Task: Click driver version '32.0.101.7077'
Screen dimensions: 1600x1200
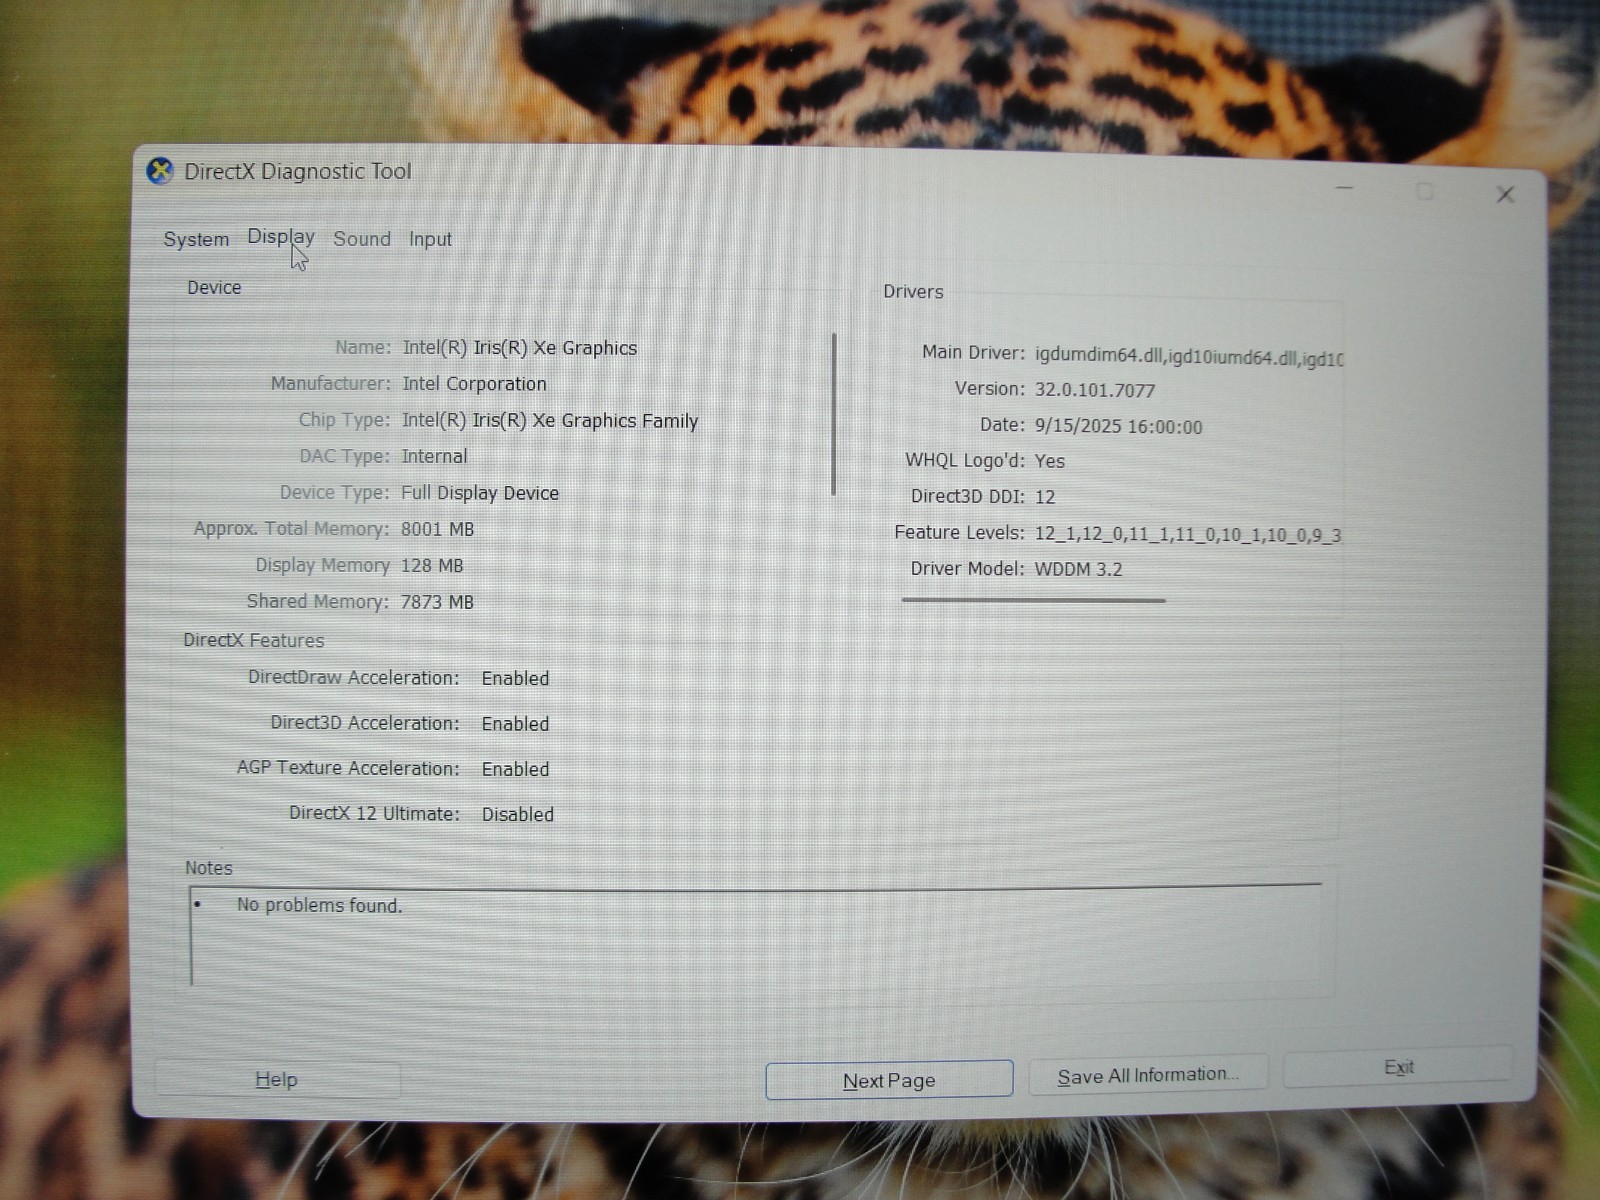Action: (1095, 390)
